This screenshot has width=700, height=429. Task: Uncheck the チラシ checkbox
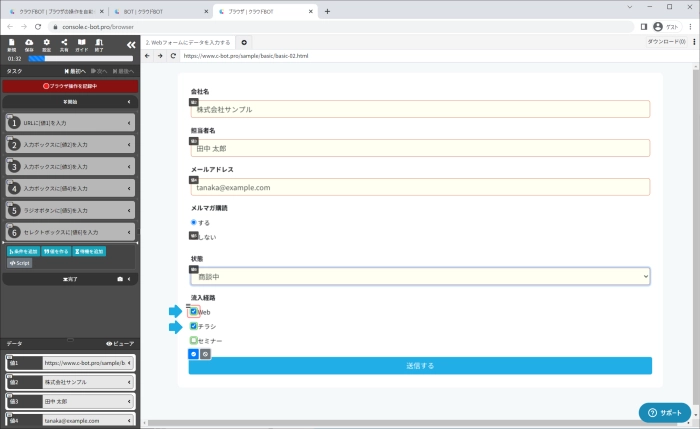pyautogui.click(x=194, y=326)
